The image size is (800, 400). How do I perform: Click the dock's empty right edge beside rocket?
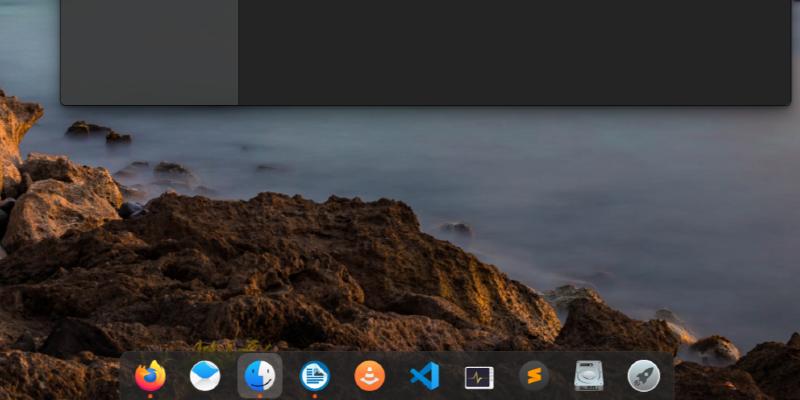click(x=668, y=376)
